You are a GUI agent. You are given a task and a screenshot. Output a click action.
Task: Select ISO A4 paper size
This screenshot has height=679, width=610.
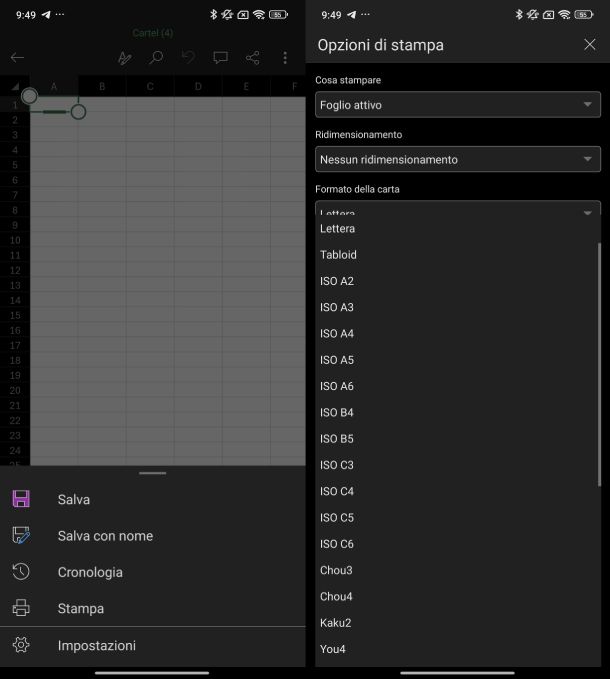(x=458, y=333)
